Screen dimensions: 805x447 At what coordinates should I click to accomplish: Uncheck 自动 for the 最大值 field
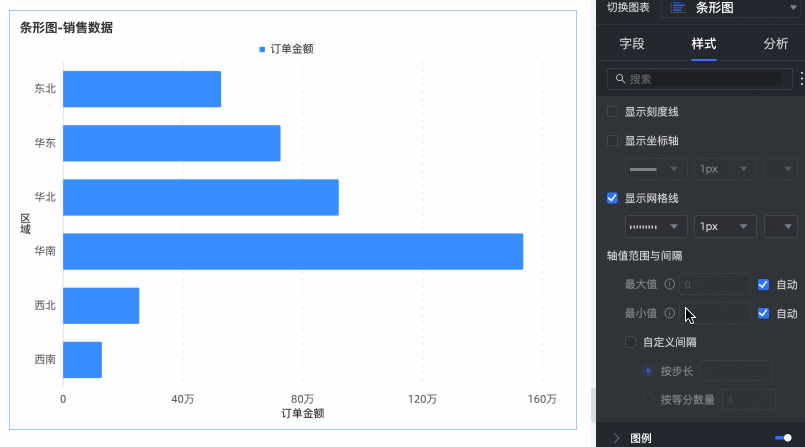763,284
